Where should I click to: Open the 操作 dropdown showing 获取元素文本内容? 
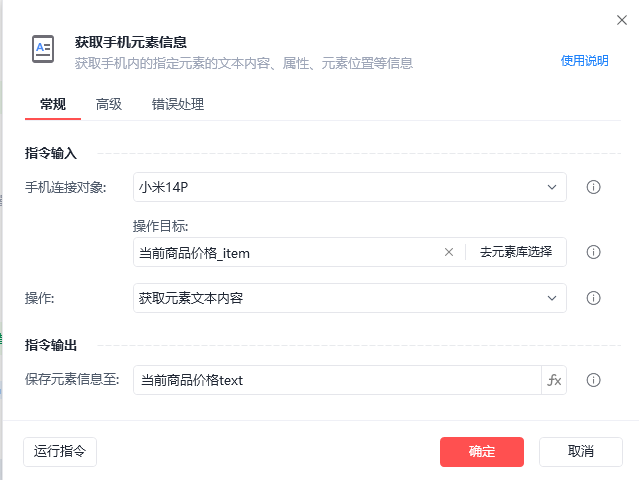tap(350, 298)
